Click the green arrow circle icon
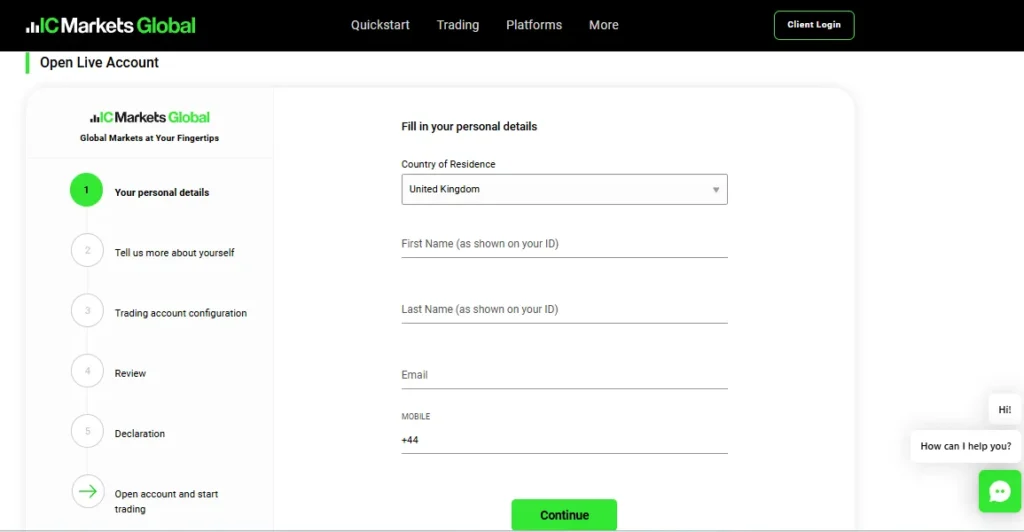The image size is (1024, 532). point(88,492)
